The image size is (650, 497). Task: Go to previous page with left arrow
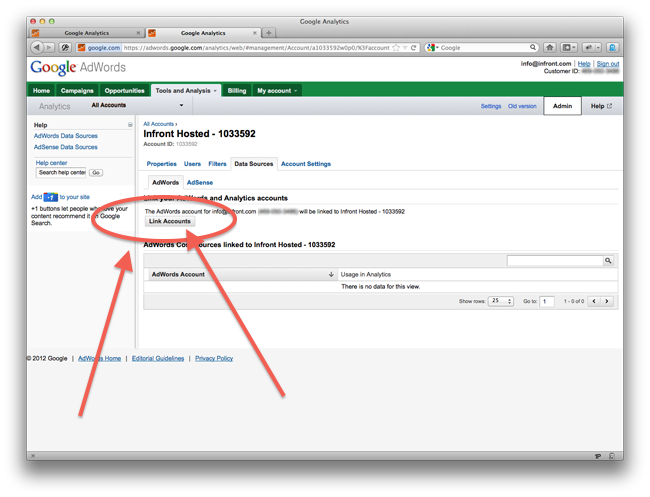[594, 301]
